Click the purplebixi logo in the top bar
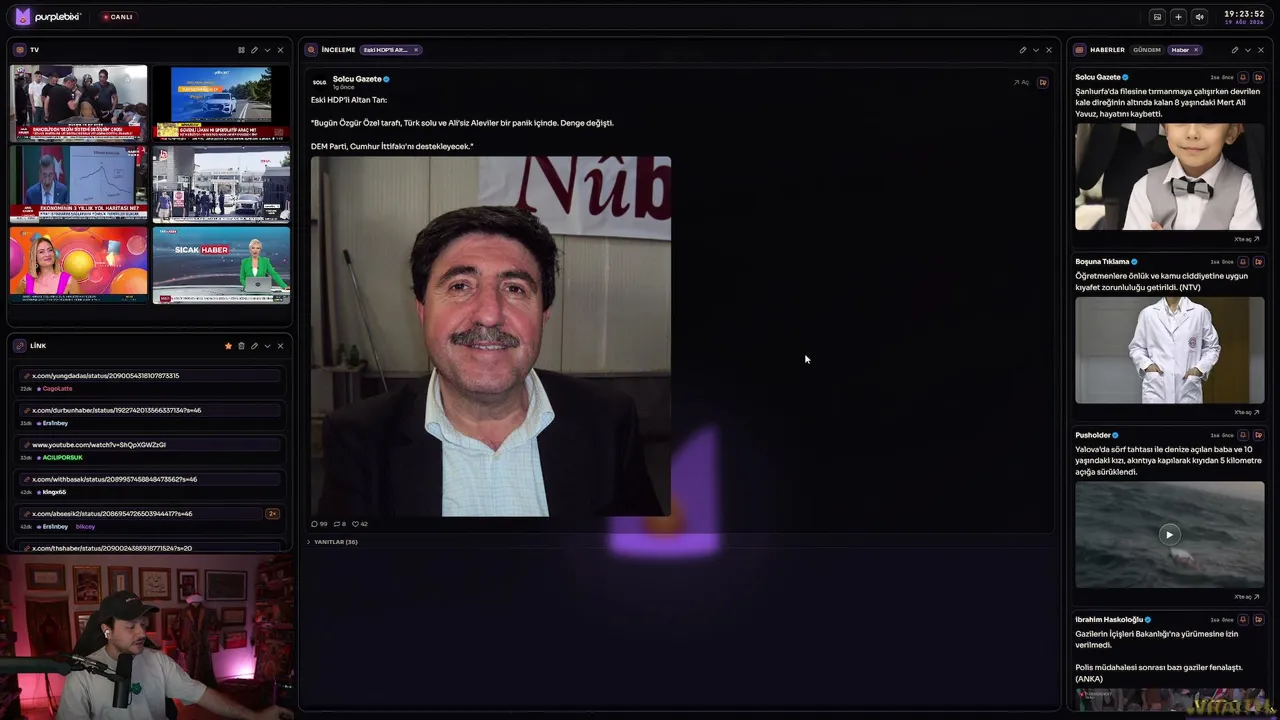This screenshot has width=1280, height=720. coord(47,17)
